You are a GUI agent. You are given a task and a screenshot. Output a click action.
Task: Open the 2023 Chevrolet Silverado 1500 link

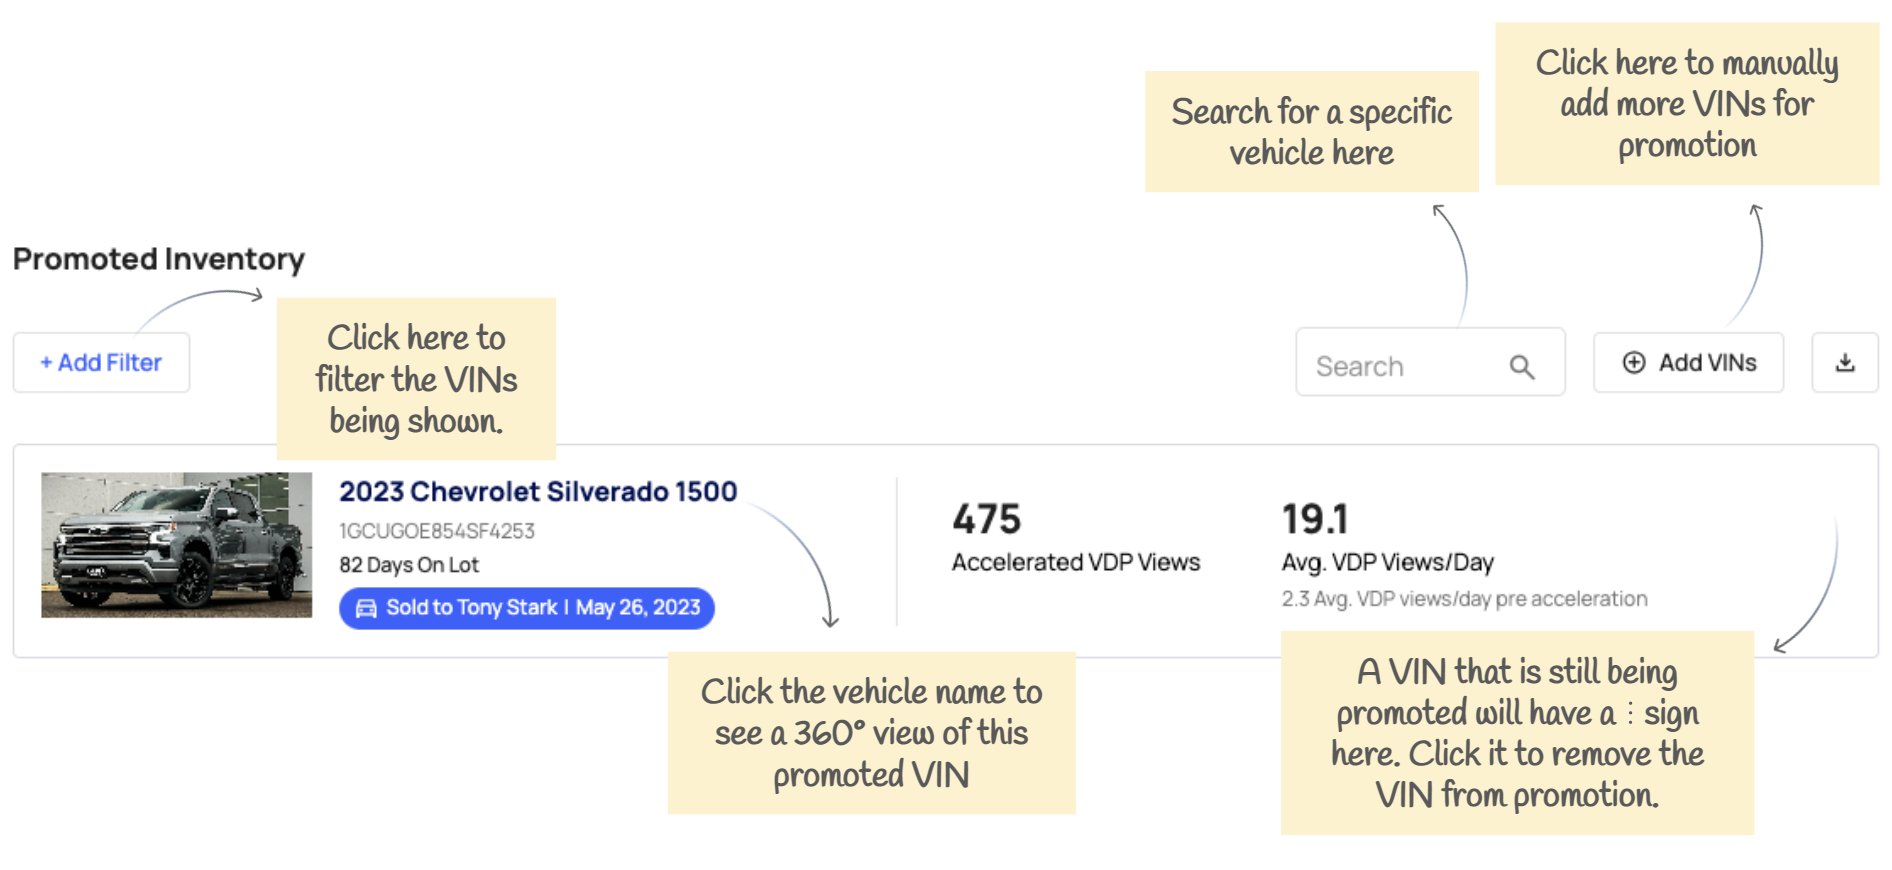(537, 491)
